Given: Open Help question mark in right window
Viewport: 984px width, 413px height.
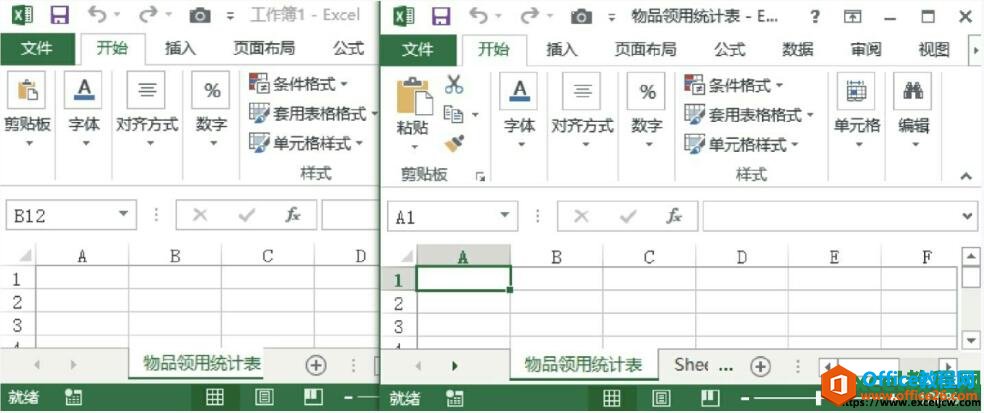Looking at the screenshot, I should click(815, 17).
